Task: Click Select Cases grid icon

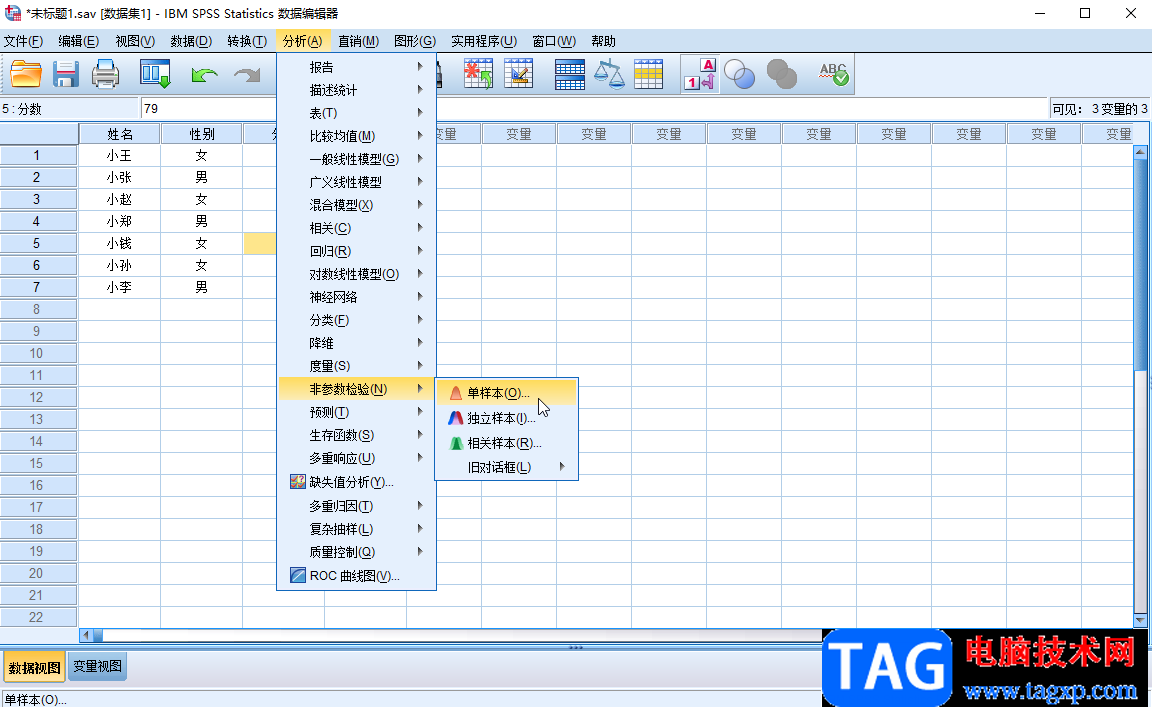Action: 648,74
